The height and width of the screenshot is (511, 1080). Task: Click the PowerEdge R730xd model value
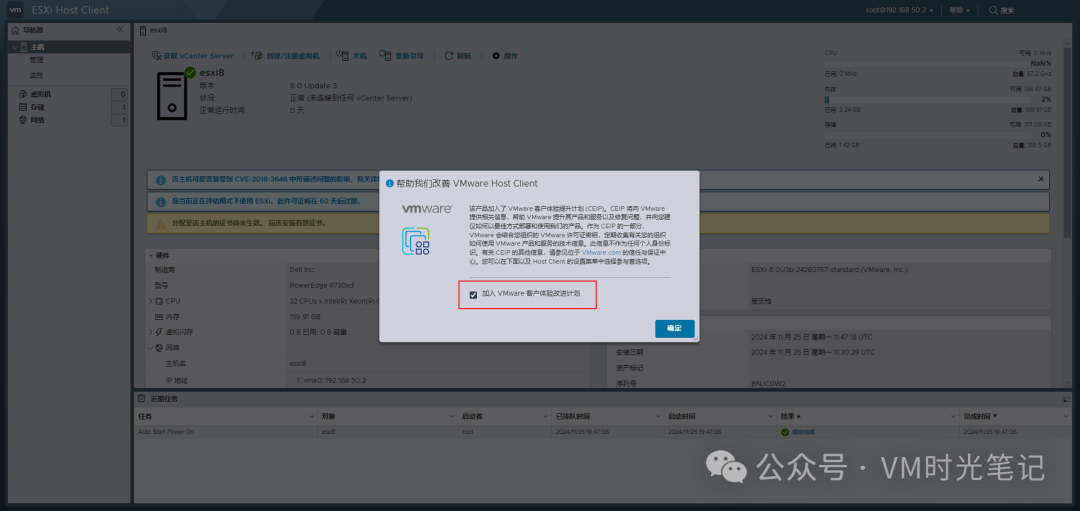(320, 286)
